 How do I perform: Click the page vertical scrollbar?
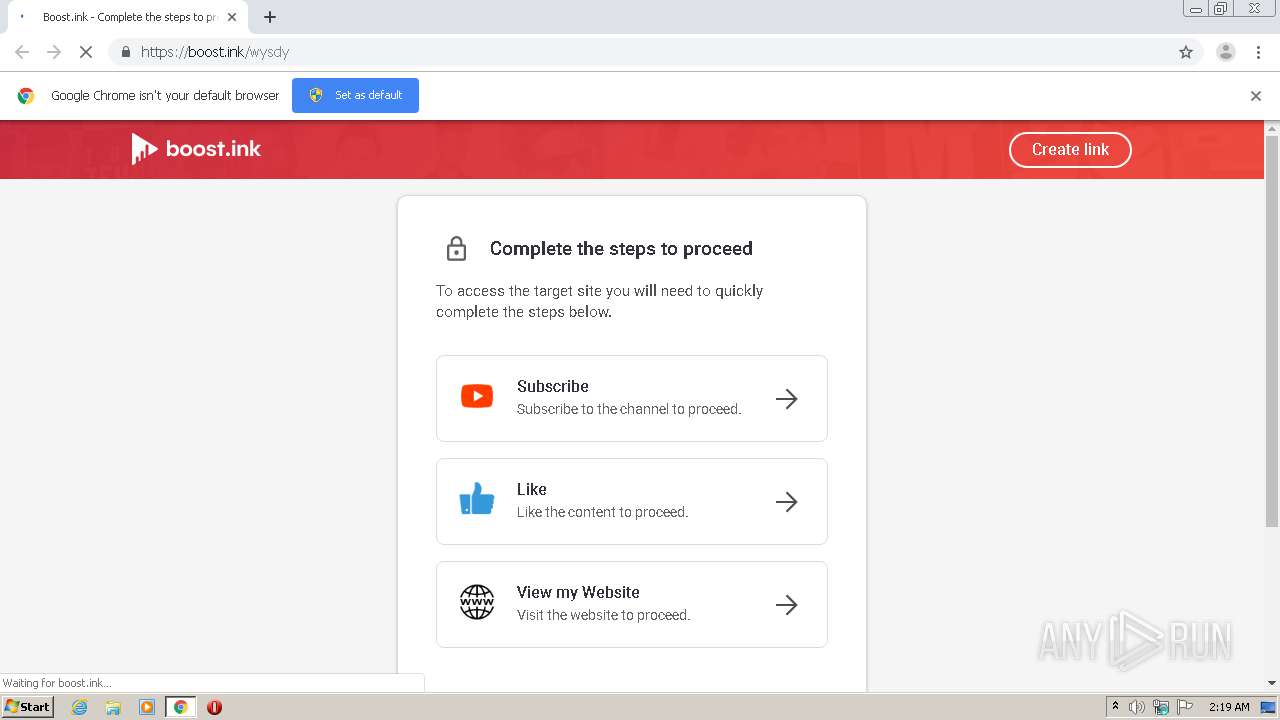click(1272, 330)
